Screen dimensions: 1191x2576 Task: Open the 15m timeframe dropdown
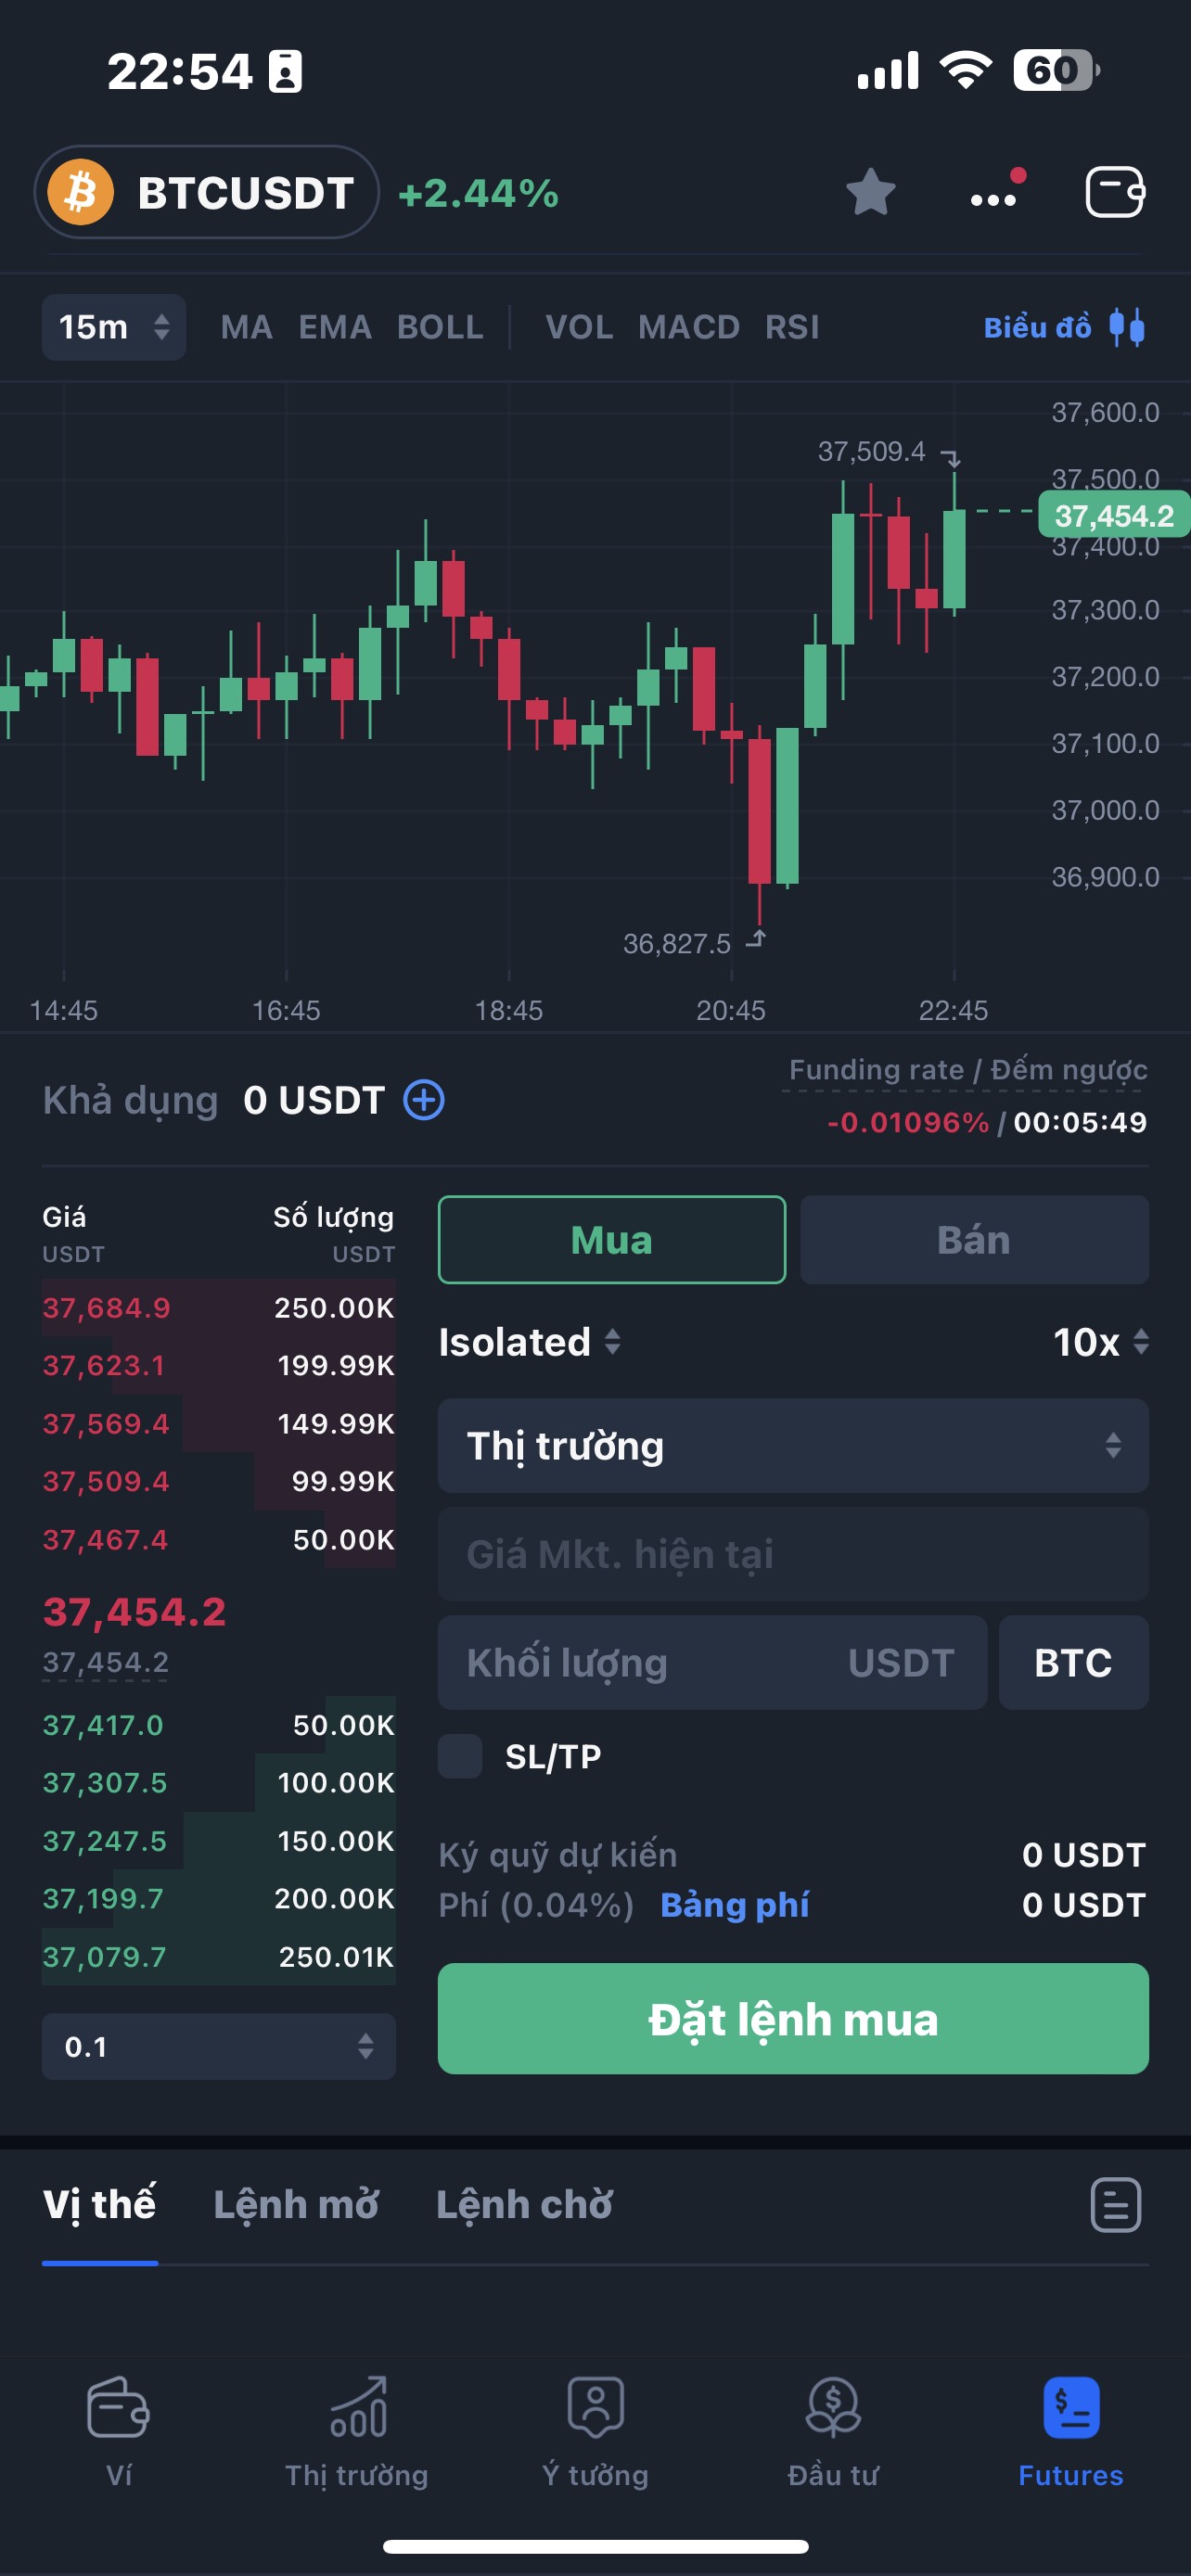click(113, 327)
